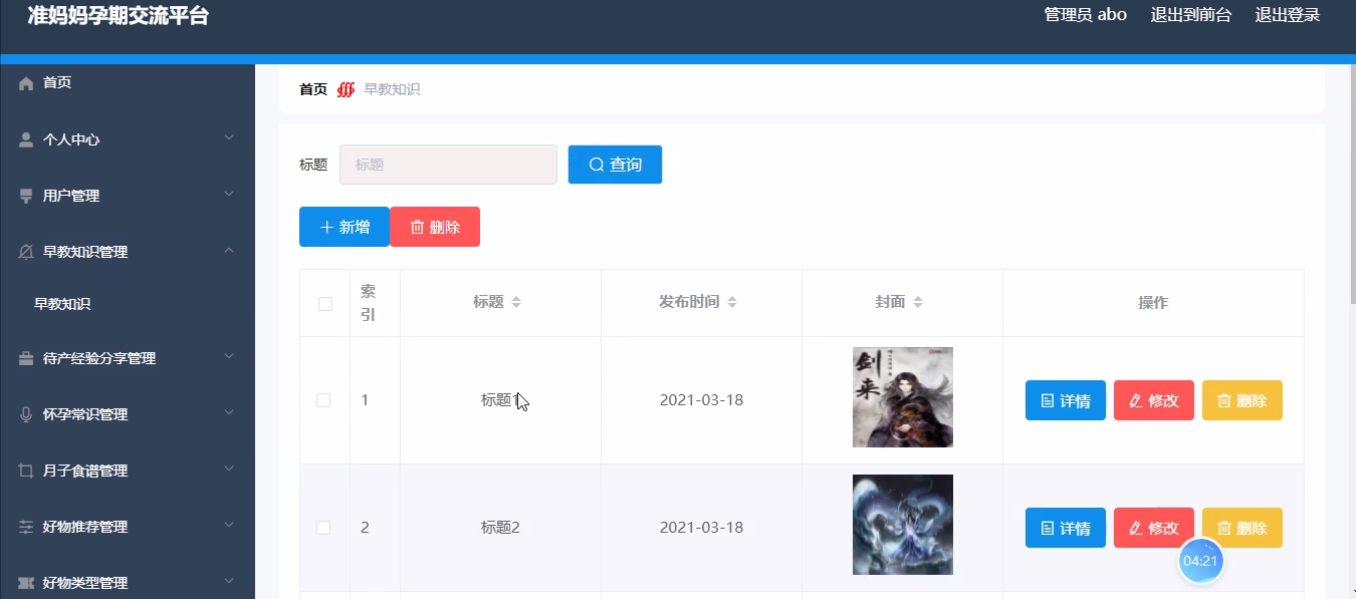Click 修改 for row 标题1
Viewport: 1356px width, 599px height.
1154,400
